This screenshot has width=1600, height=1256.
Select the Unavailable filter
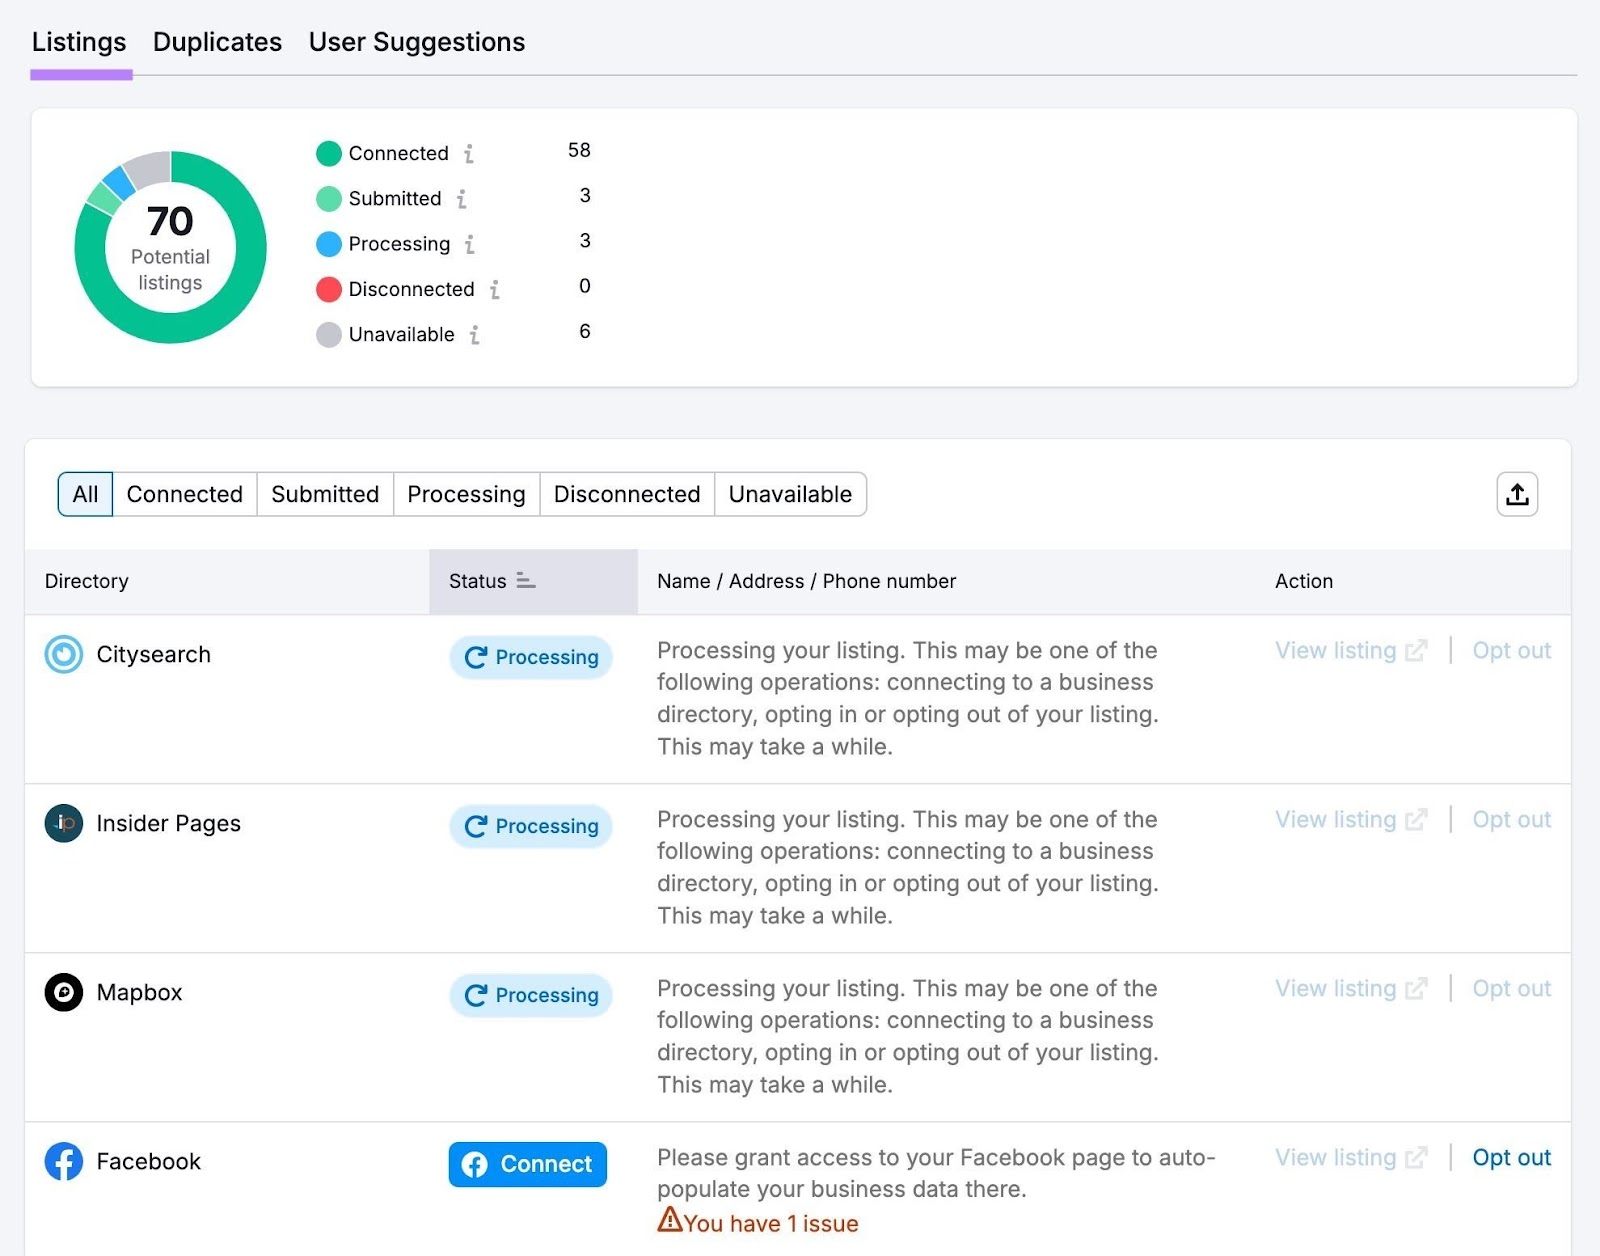[x=790, y=494]
